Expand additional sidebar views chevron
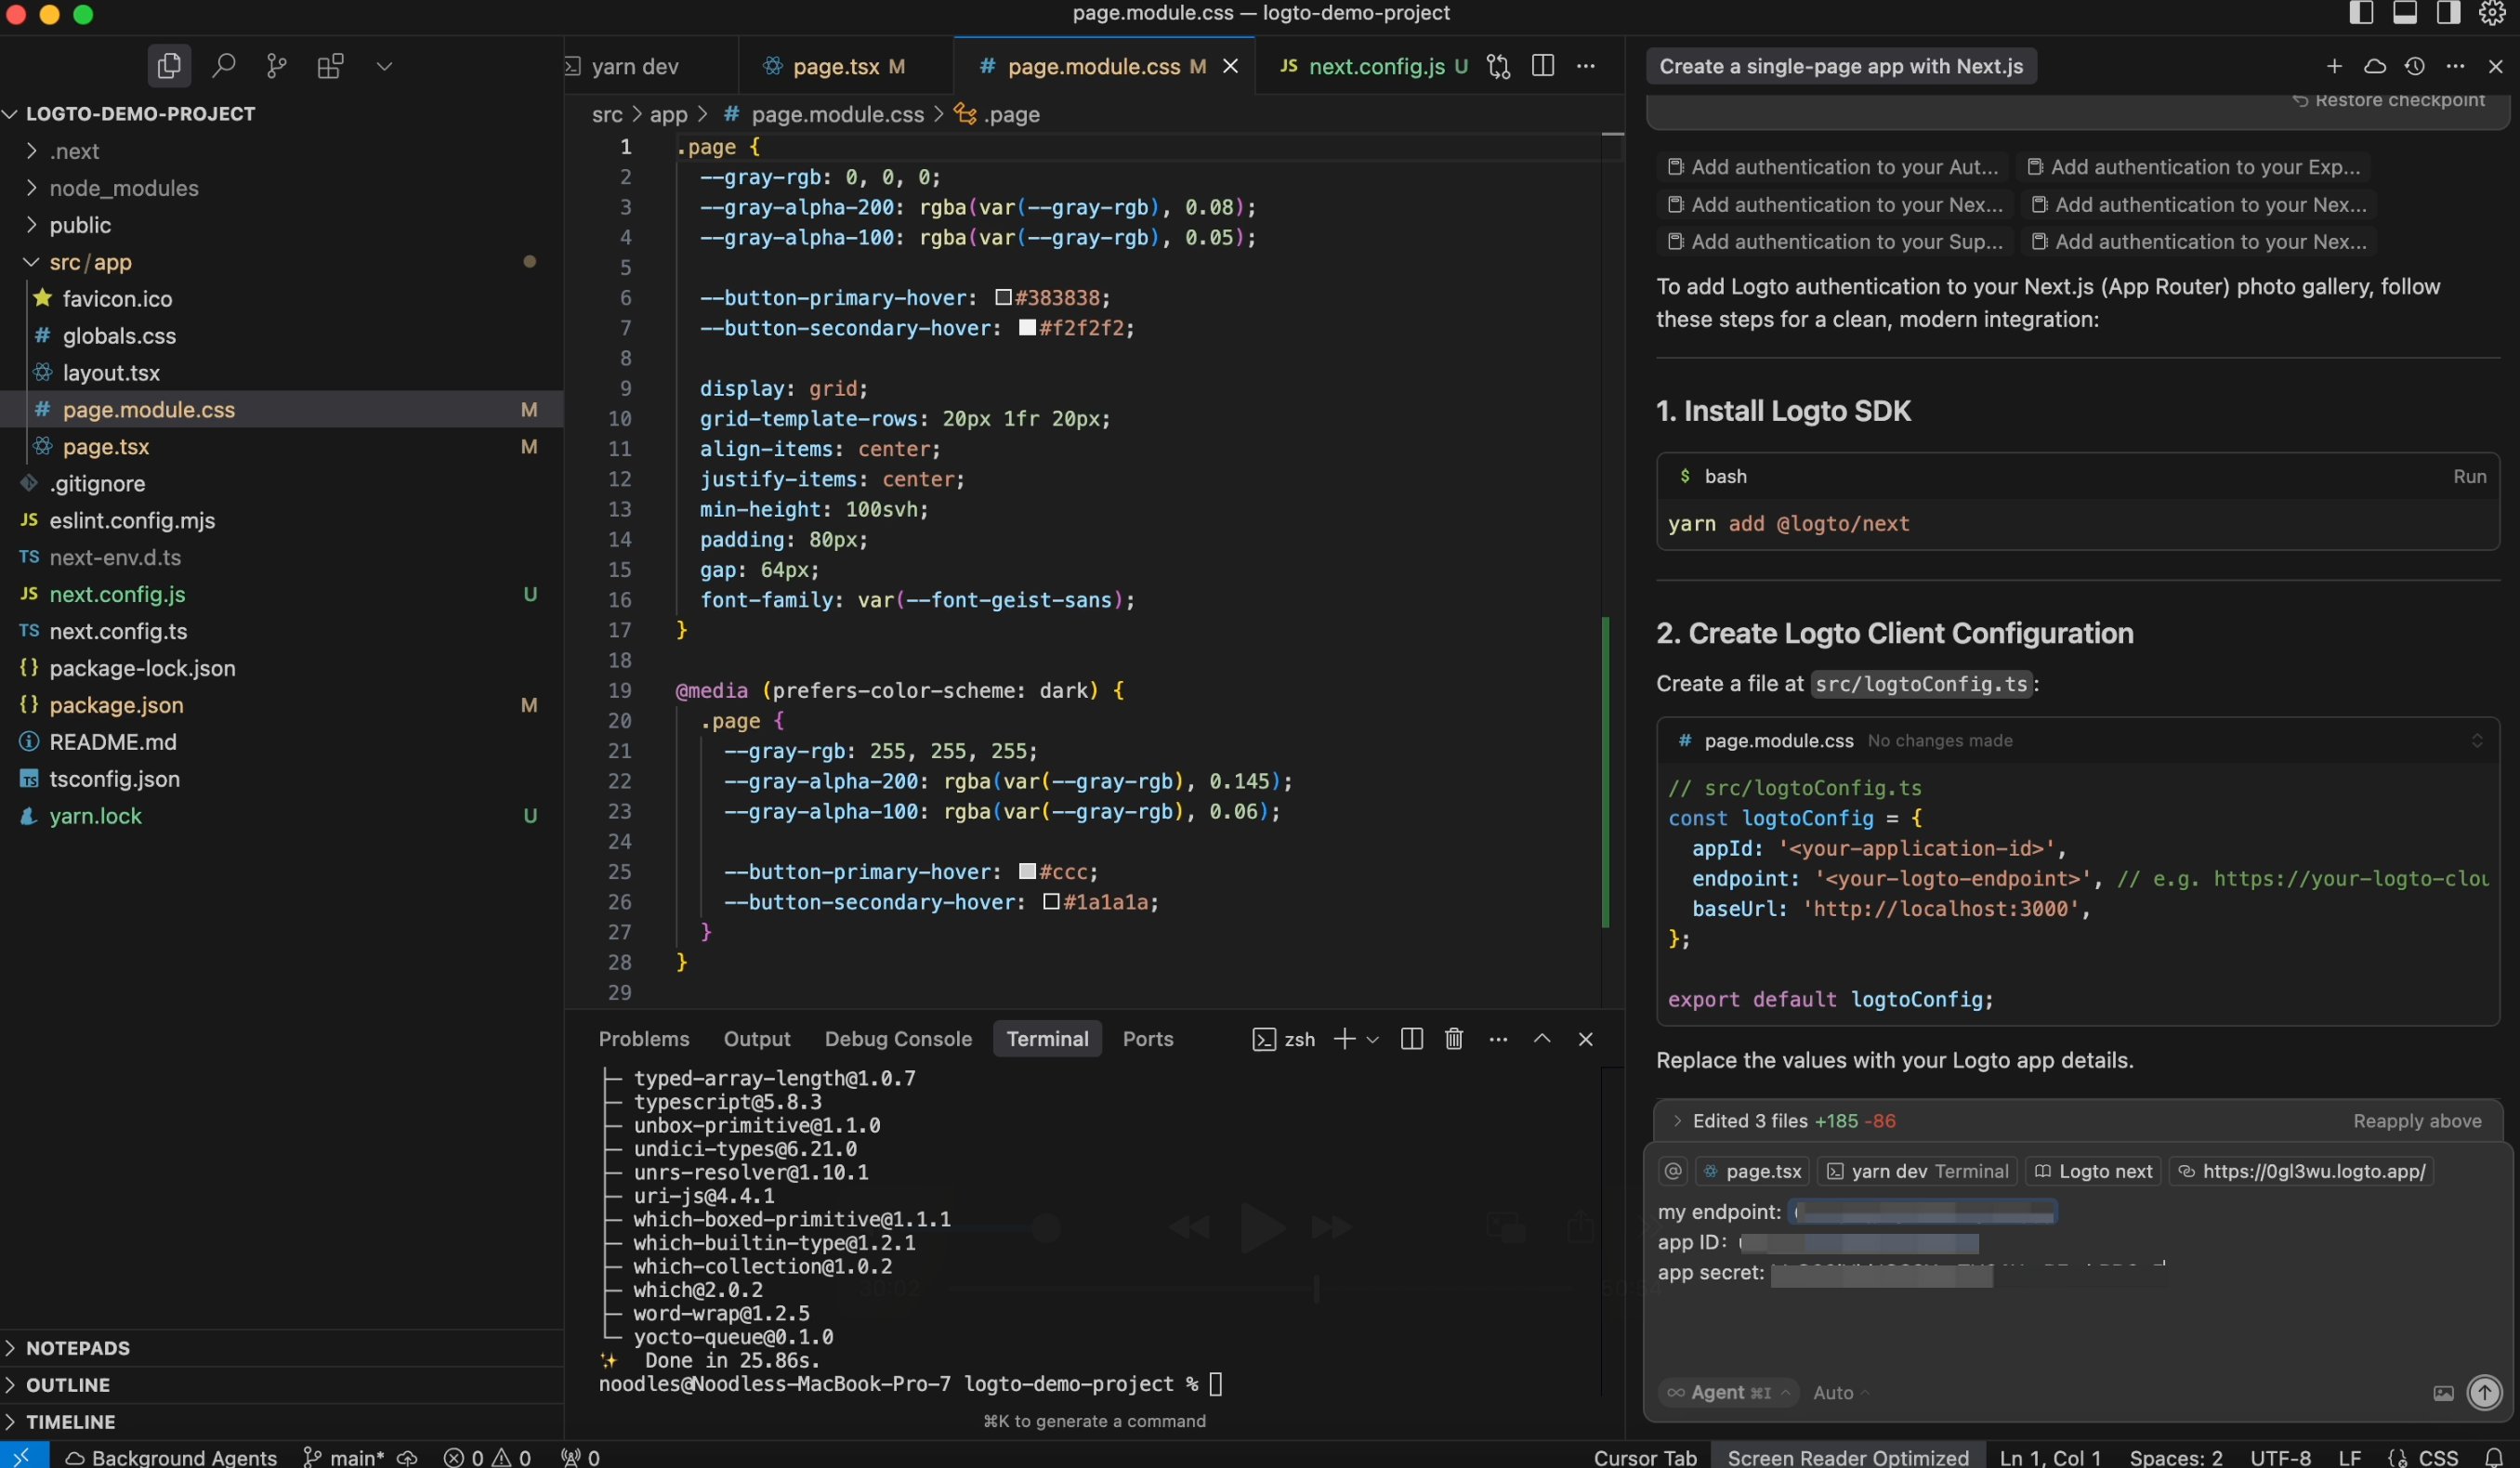The width and height of the screenshot is (2520, 1468). [384, 66]
